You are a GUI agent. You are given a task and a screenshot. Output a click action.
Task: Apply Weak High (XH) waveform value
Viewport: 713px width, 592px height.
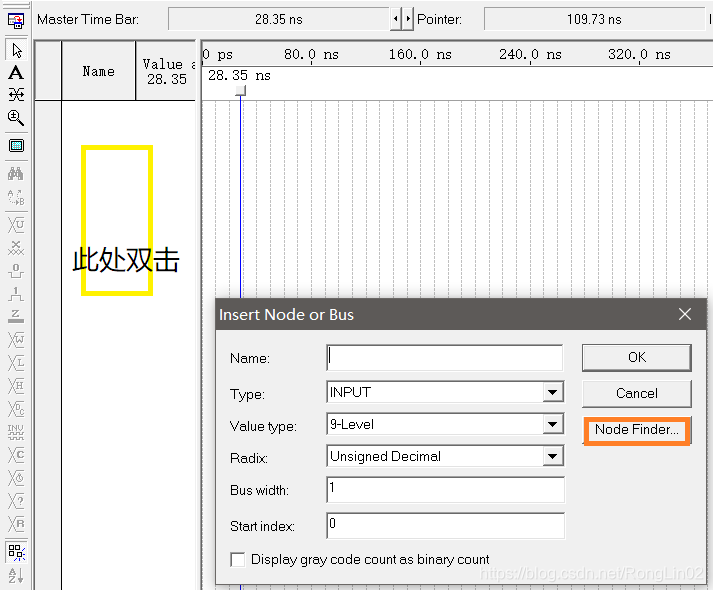point(16,386)
